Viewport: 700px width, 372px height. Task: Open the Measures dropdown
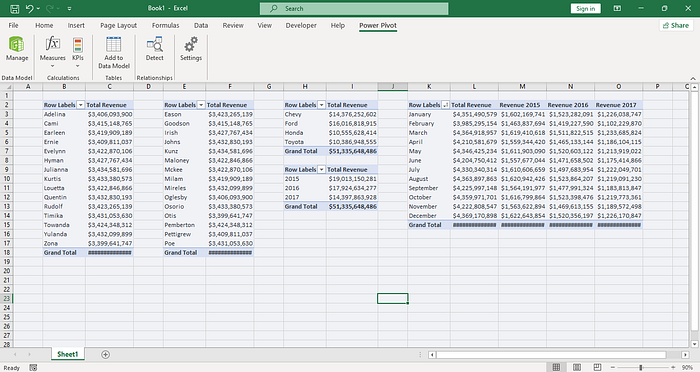click(x=52, y=53)
